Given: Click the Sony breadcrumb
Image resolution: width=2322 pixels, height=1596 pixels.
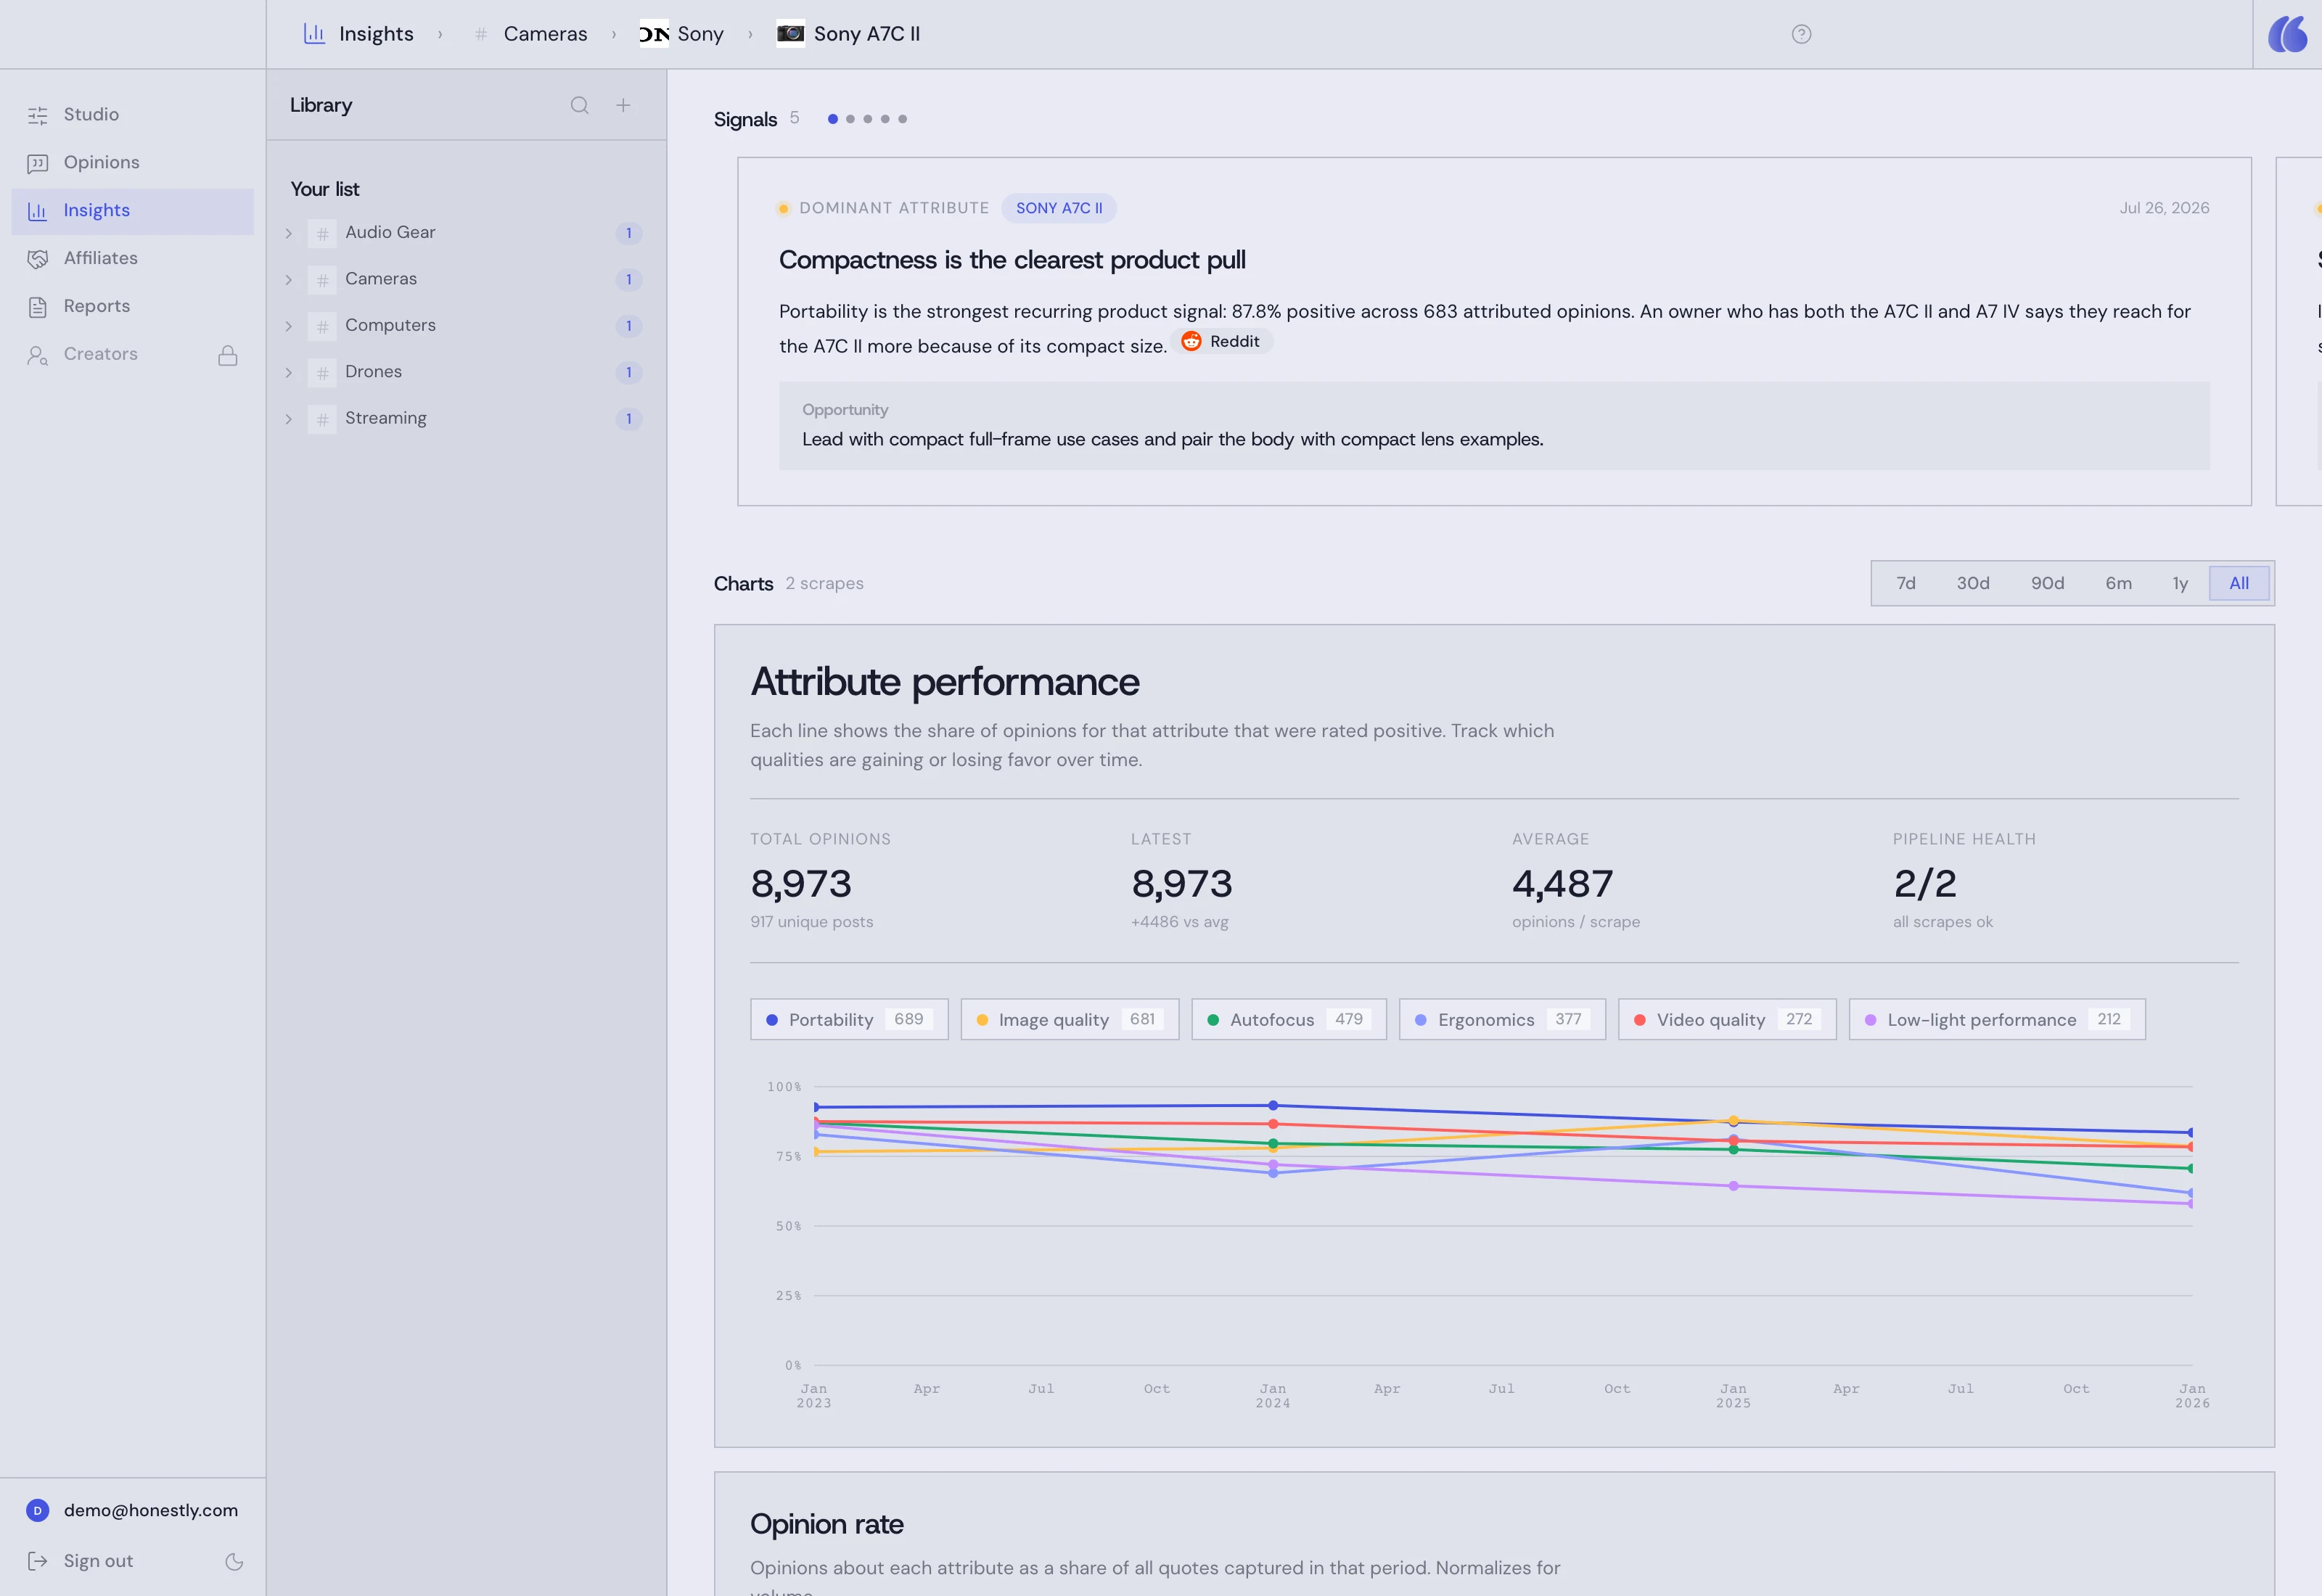Looking at the screenshot, I should (700, 34).
